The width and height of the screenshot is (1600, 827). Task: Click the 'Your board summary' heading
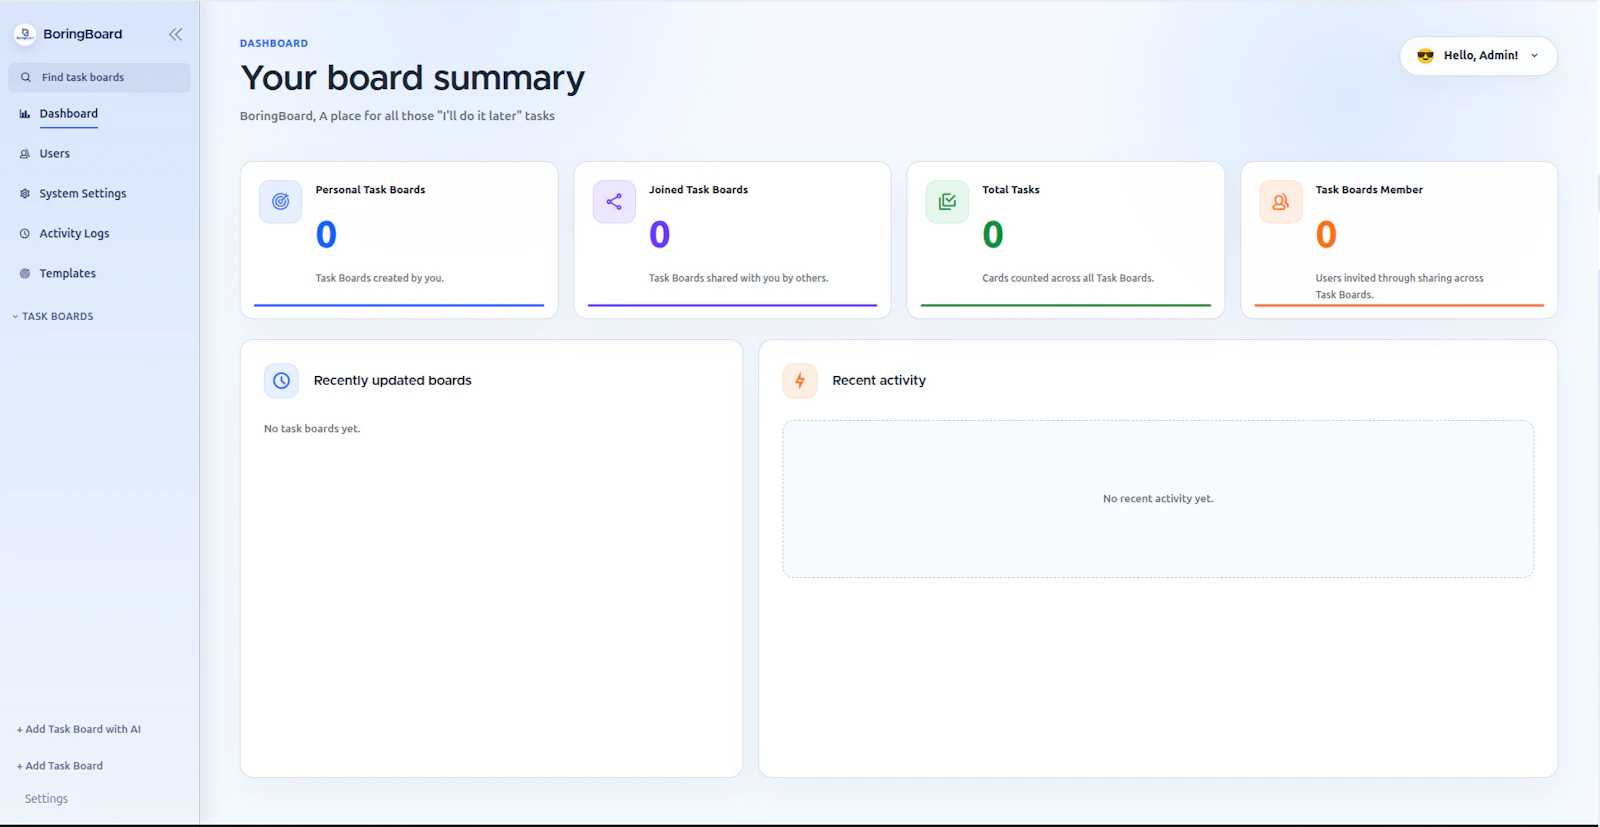(413, 78)
